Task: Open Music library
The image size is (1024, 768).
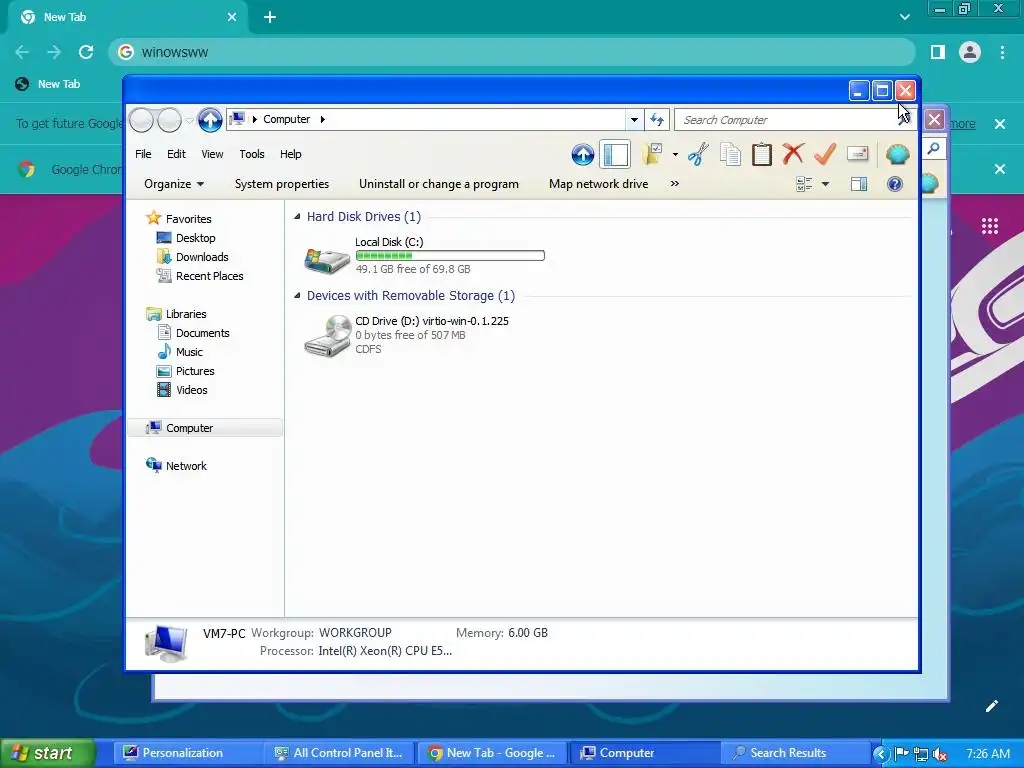Action: coord(189,351)
